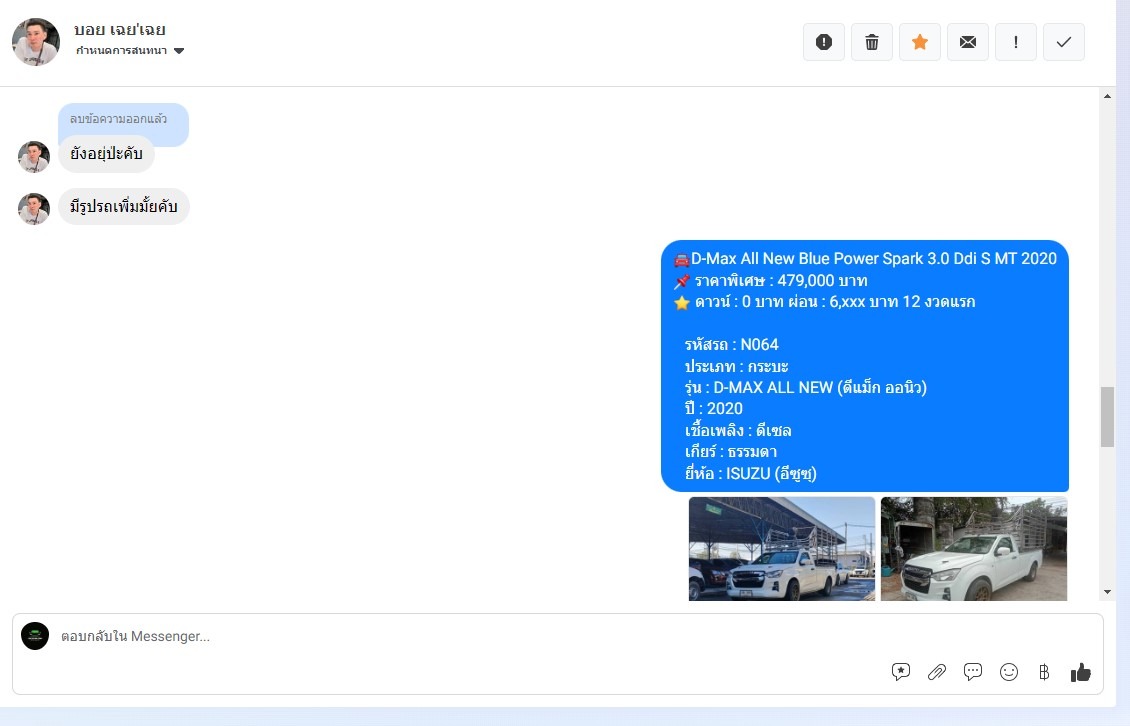Click contact name บอย เฉย'เฉย
1130x726 pixels.
120,30
